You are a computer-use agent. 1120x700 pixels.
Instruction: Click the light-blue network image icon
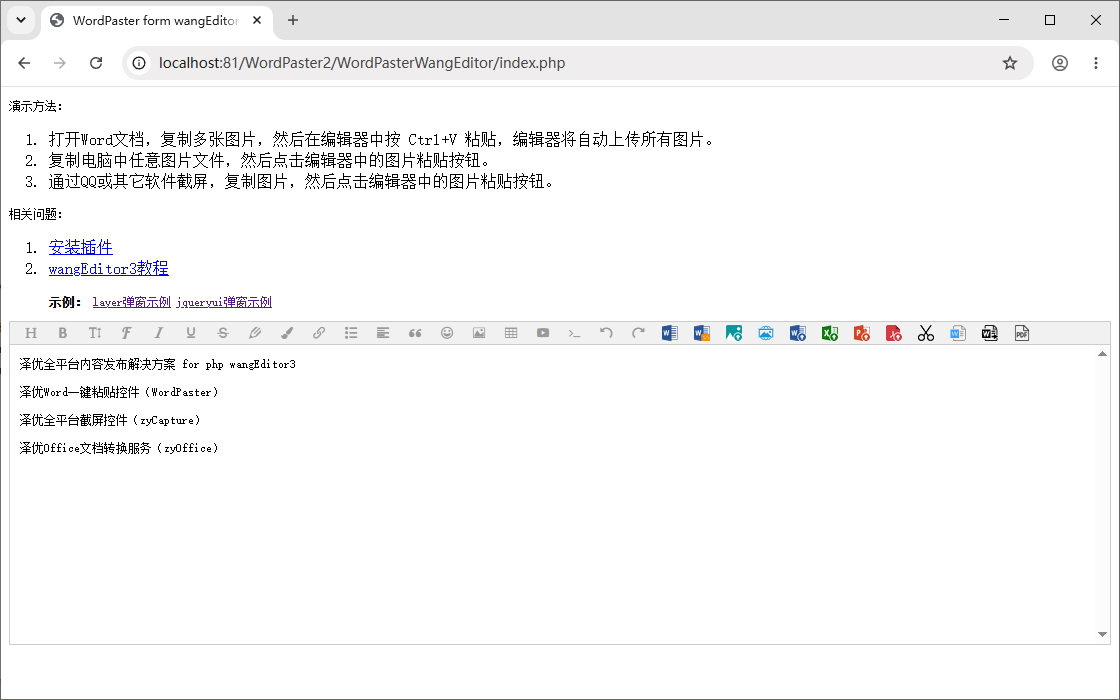[x=766, y=333]
